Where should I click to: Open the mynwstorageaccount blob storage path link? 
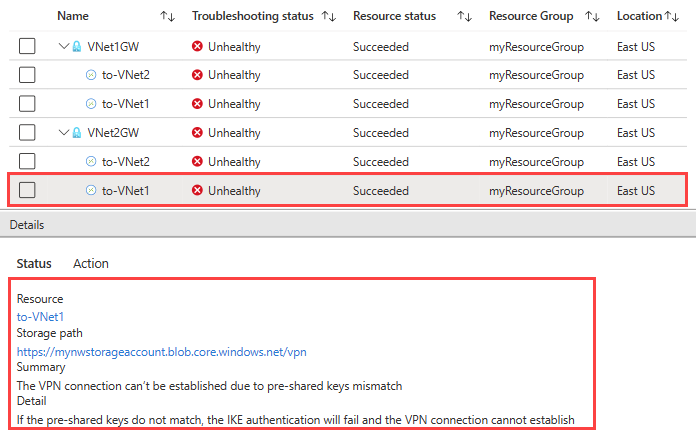coord(162,352)
